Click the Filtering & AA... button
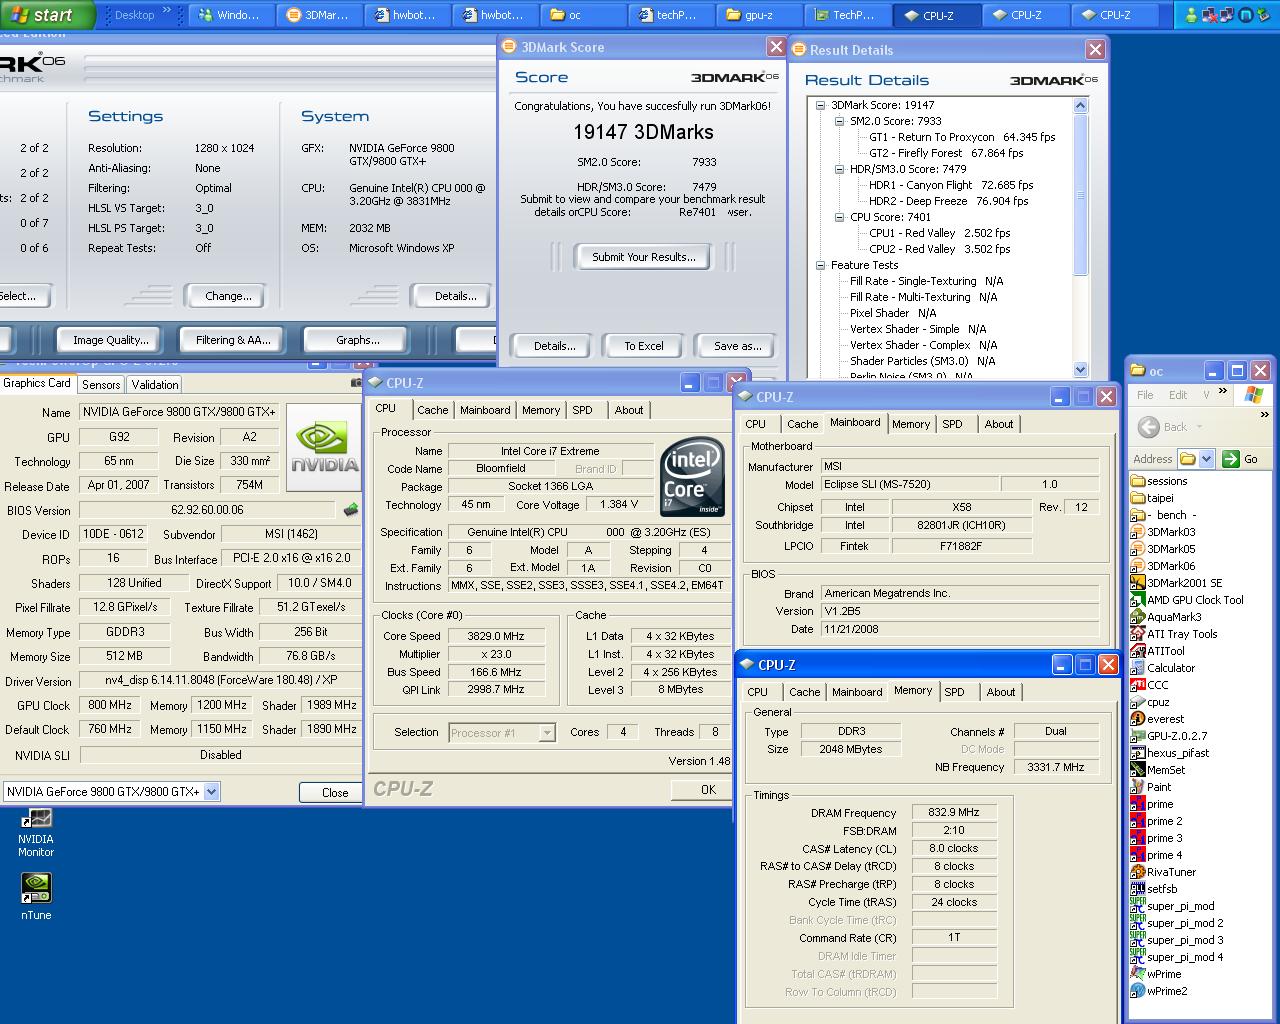 click(x=233, y=340)
